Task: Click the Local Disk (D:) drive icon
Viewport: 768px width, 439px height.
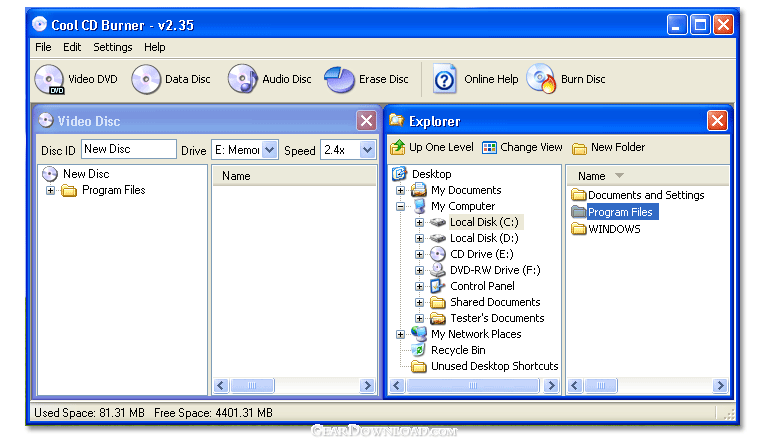Action: point(438,238)
